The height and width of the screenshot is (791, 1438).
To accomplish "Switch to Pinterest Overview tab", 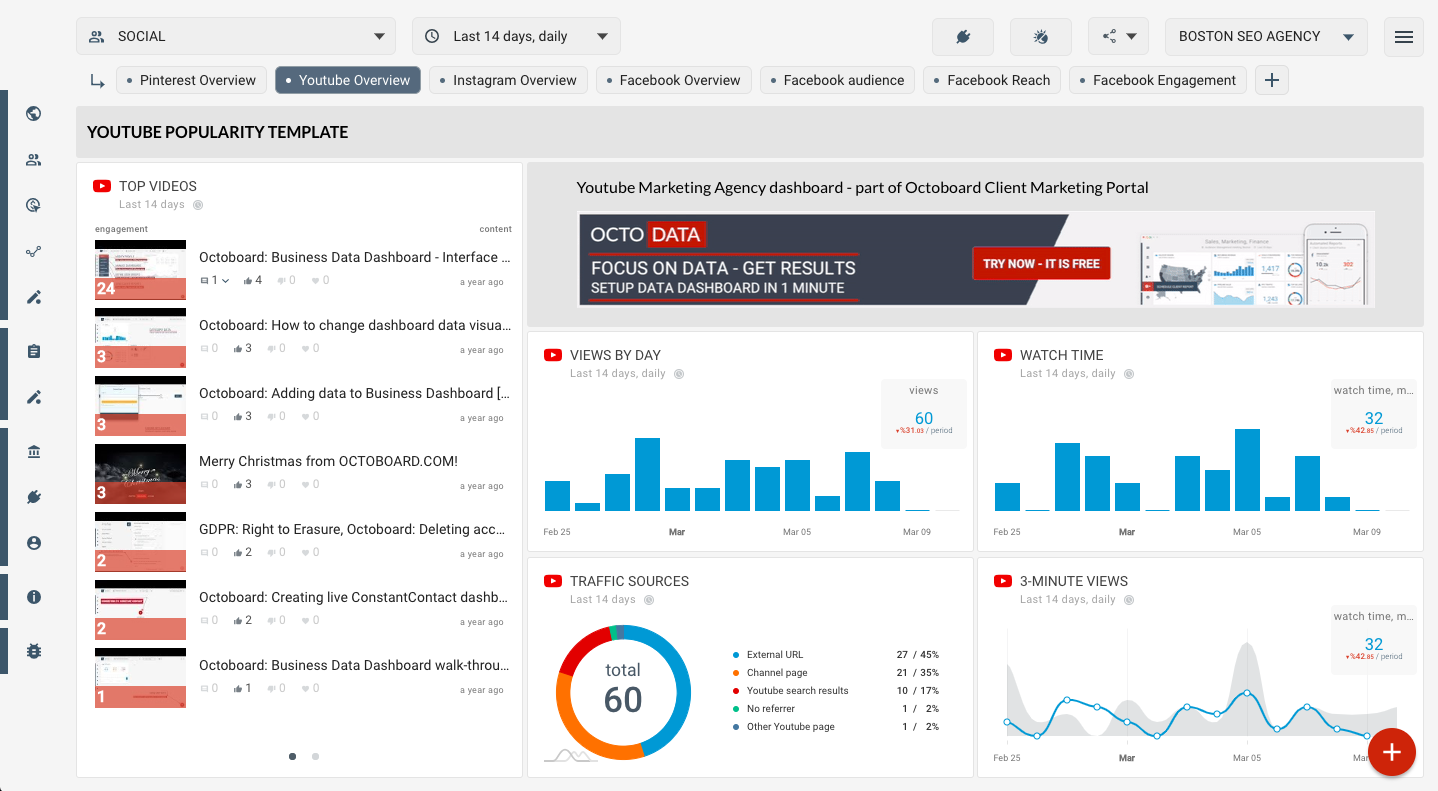I will coord(191,80).
